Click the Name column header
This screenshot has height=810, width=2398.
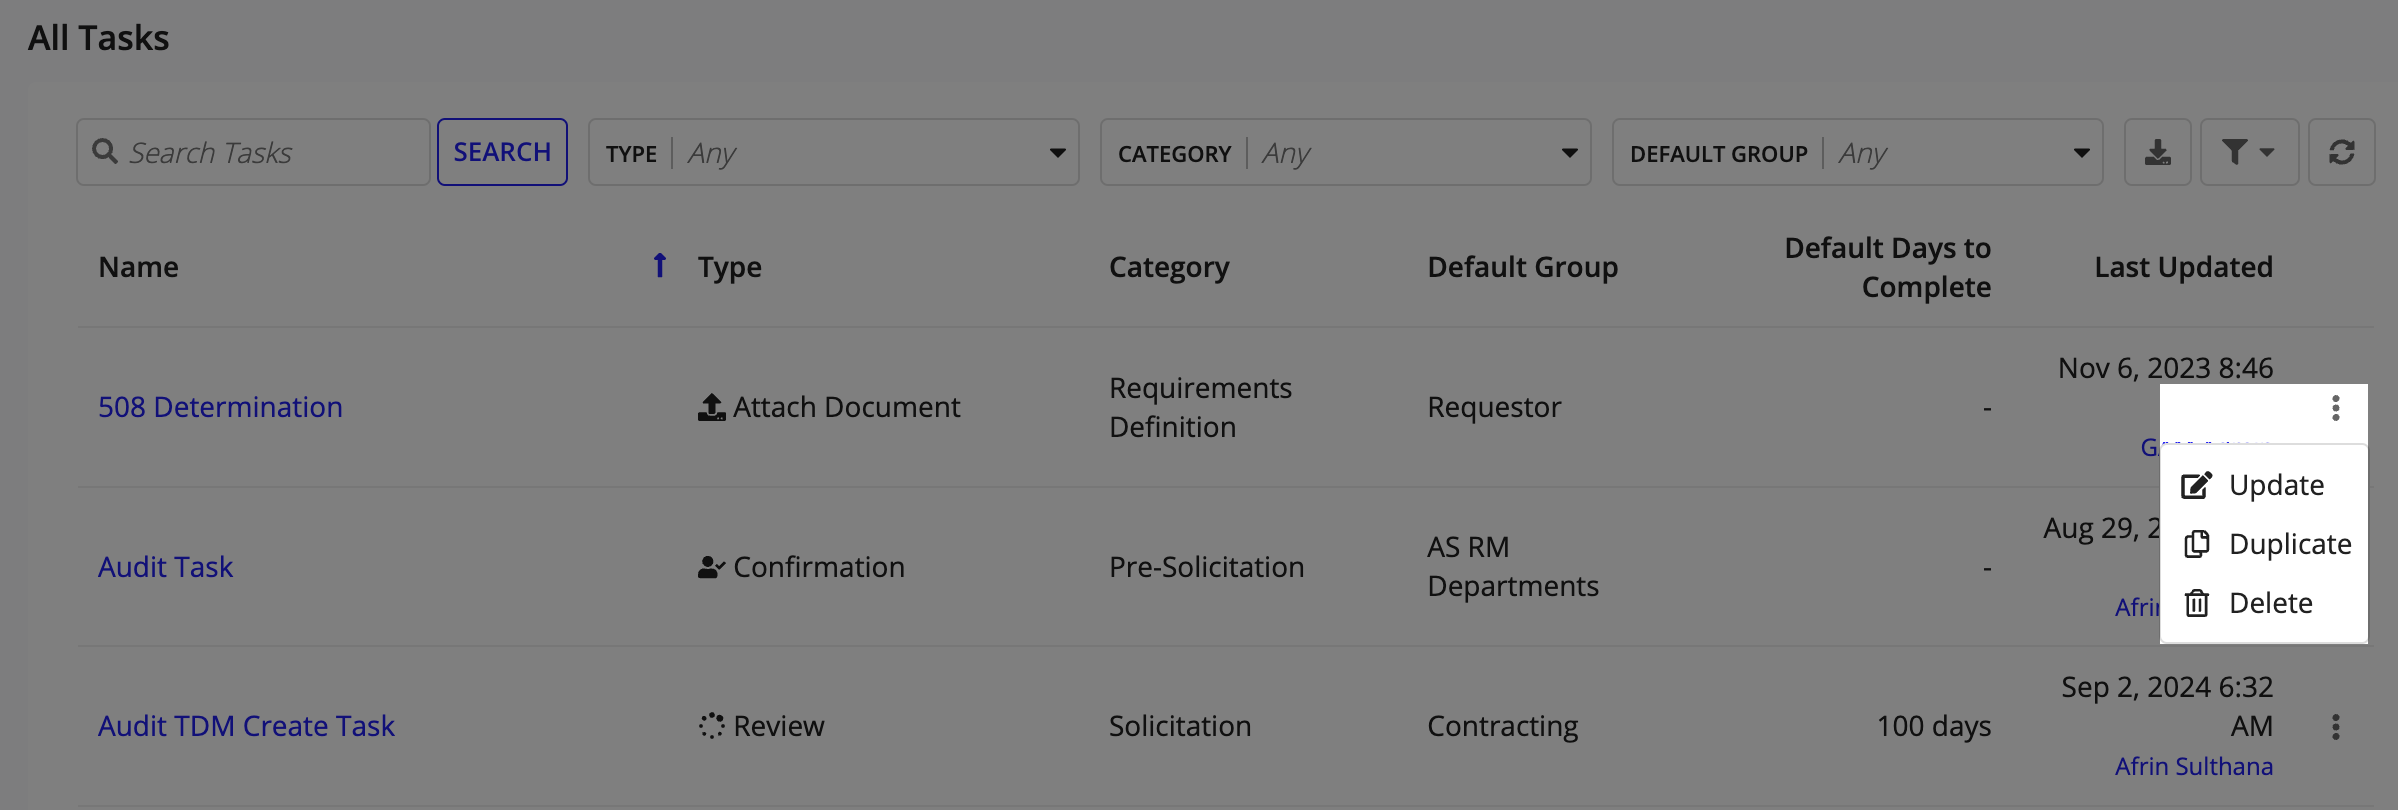point(138,267)
